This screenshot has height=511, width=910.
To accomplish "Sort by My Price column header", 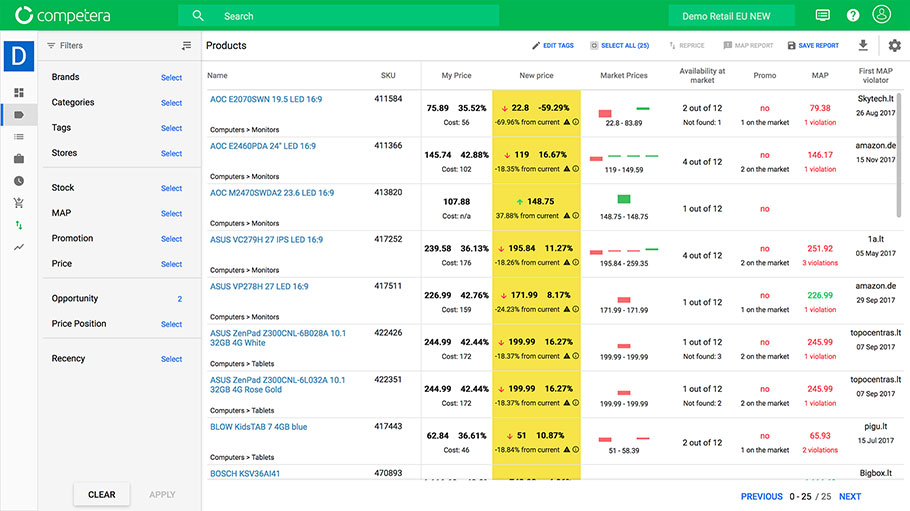I will (x=456, y=75).
